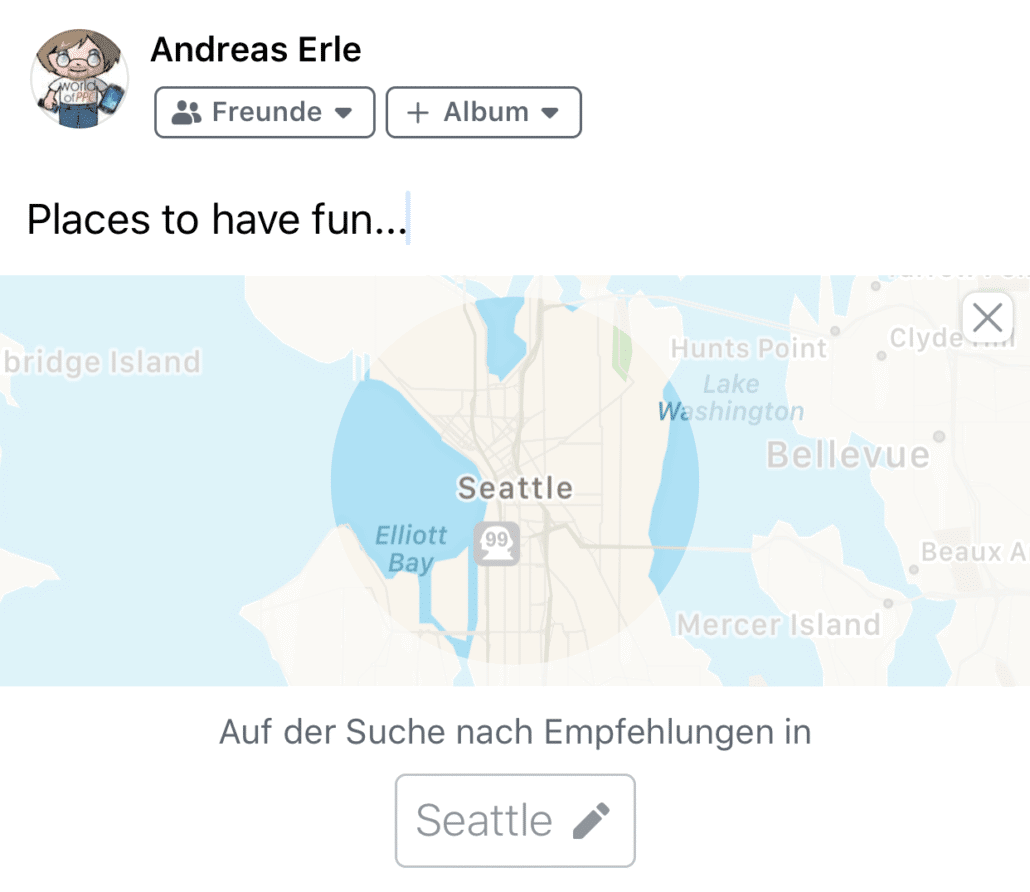Click the Seattle label on the map
This screenshot has width=1030, height=892.
click(515, 488)
